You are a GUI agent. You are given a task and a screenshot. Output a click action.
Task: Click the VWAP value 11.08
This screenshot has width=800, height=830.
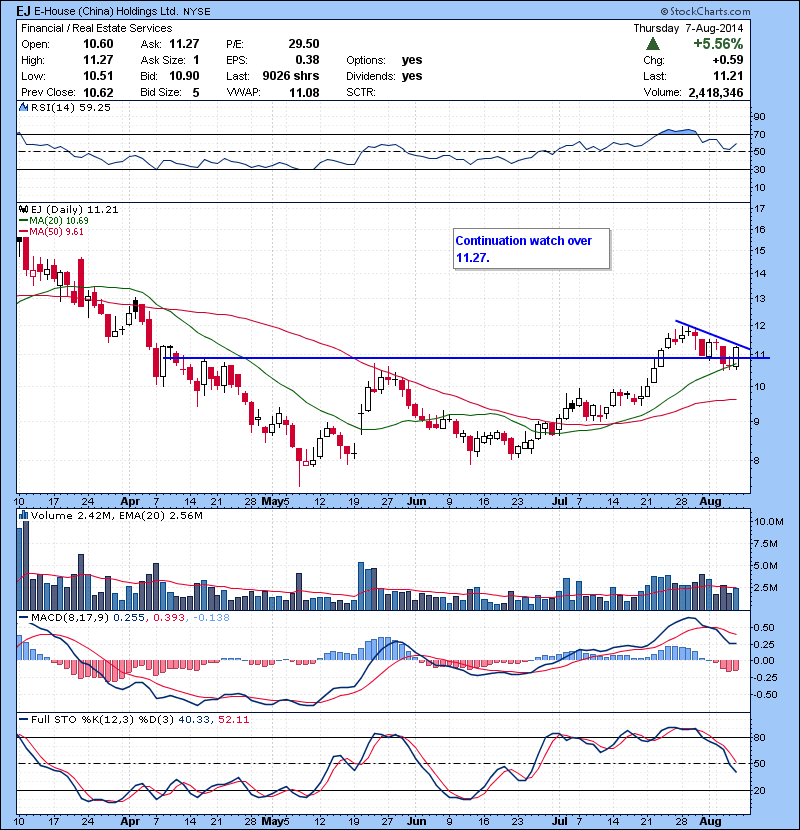[x=304, y=93]
